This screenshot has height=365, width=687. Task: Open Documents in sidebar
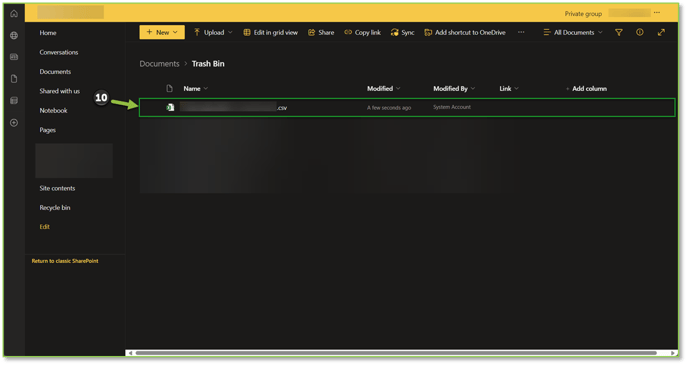55,72
